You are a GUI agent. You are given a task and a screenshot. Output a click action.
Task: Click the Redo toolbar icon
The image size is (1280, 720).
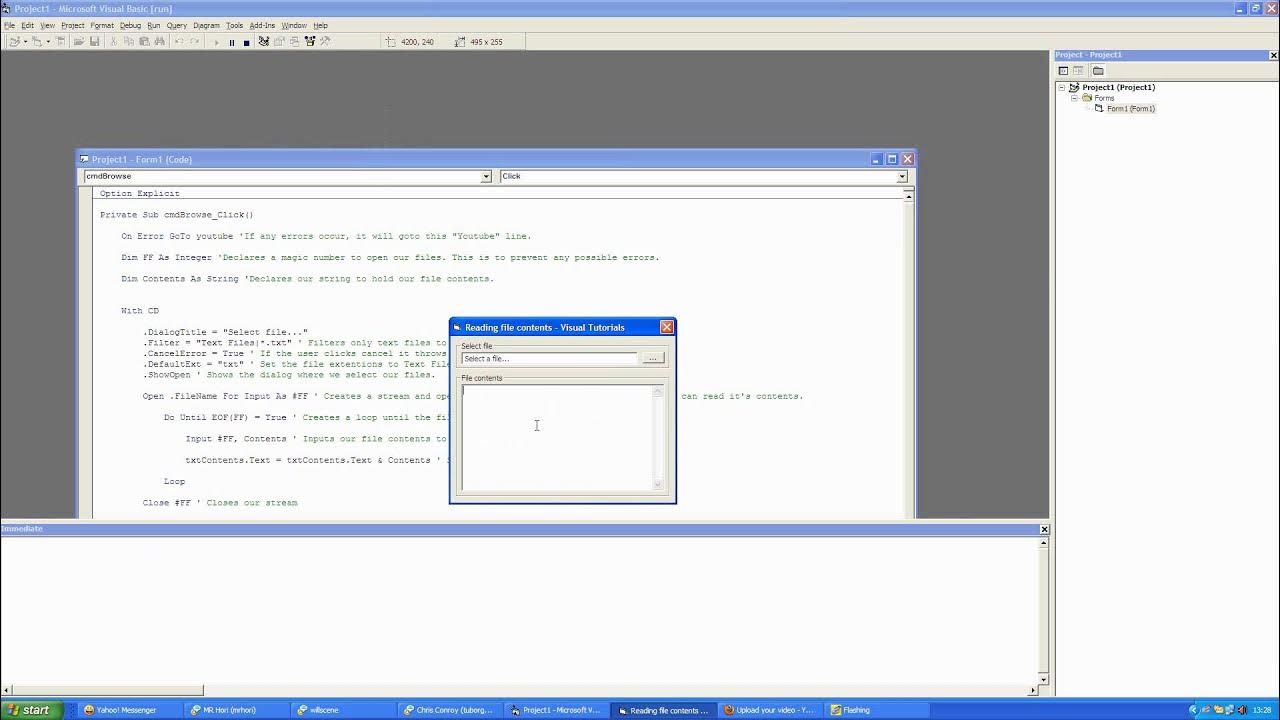(x=195, y=42)
